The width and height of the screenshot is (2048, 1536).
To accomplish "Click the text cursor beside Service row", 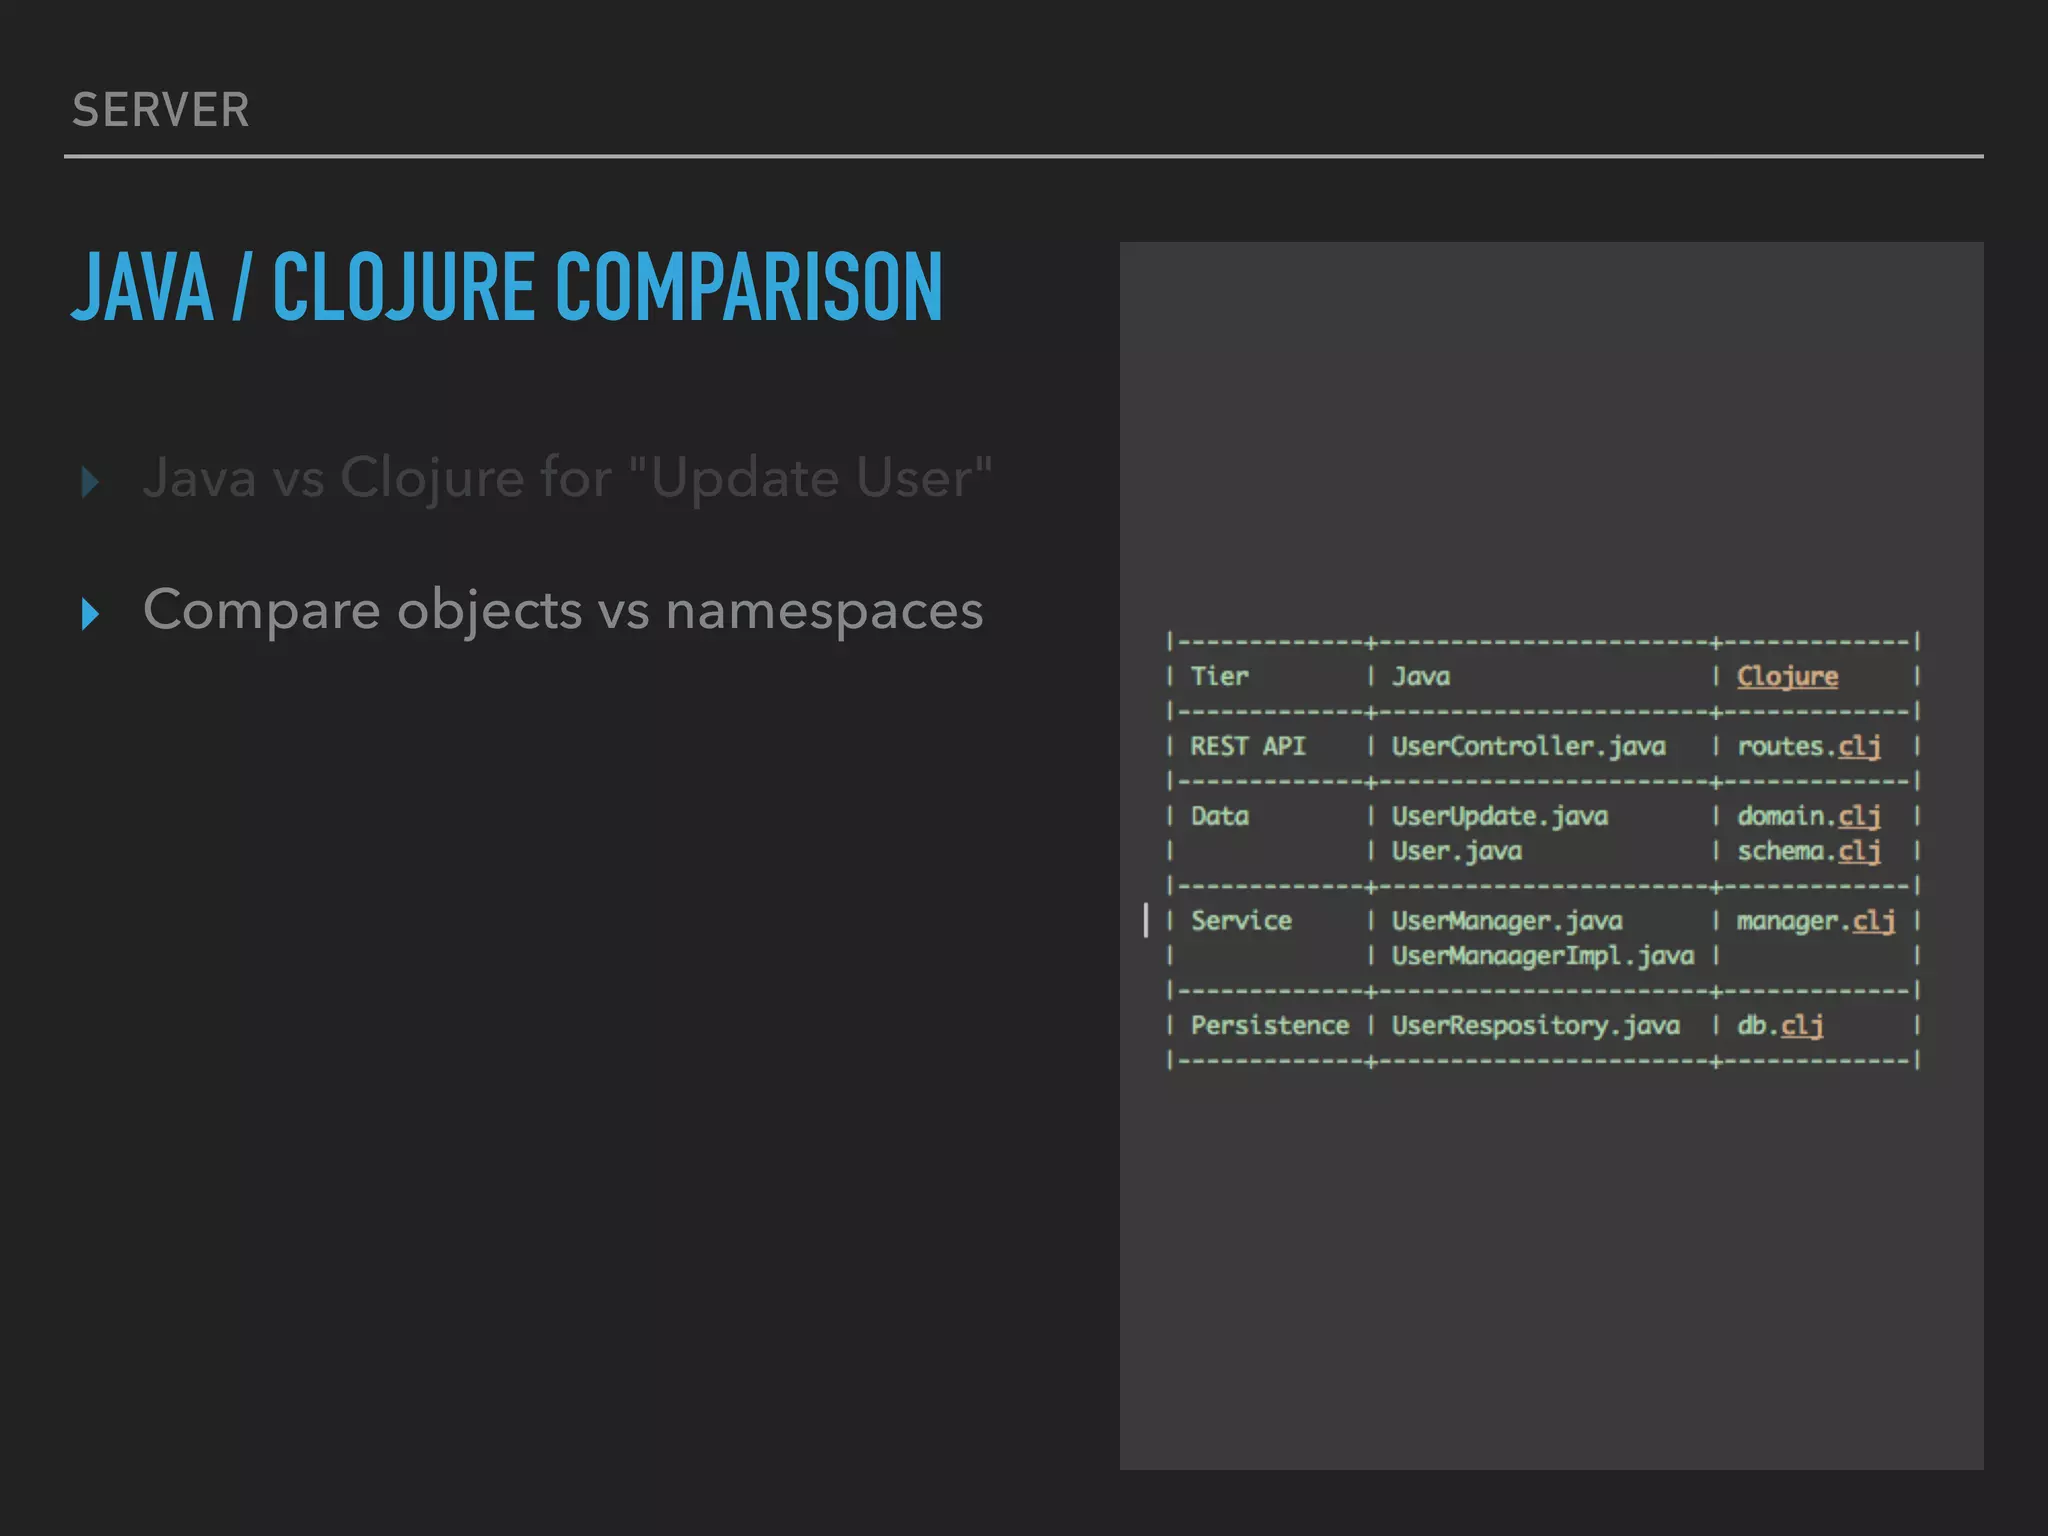I will [1146, 920].
